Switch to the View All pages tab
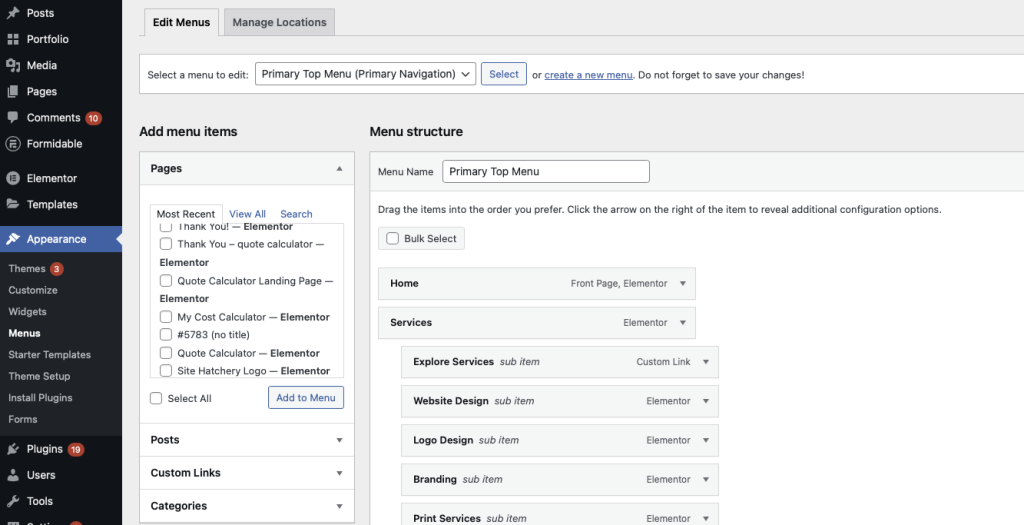The image size is (1024, 525). [x=248, y=214]
